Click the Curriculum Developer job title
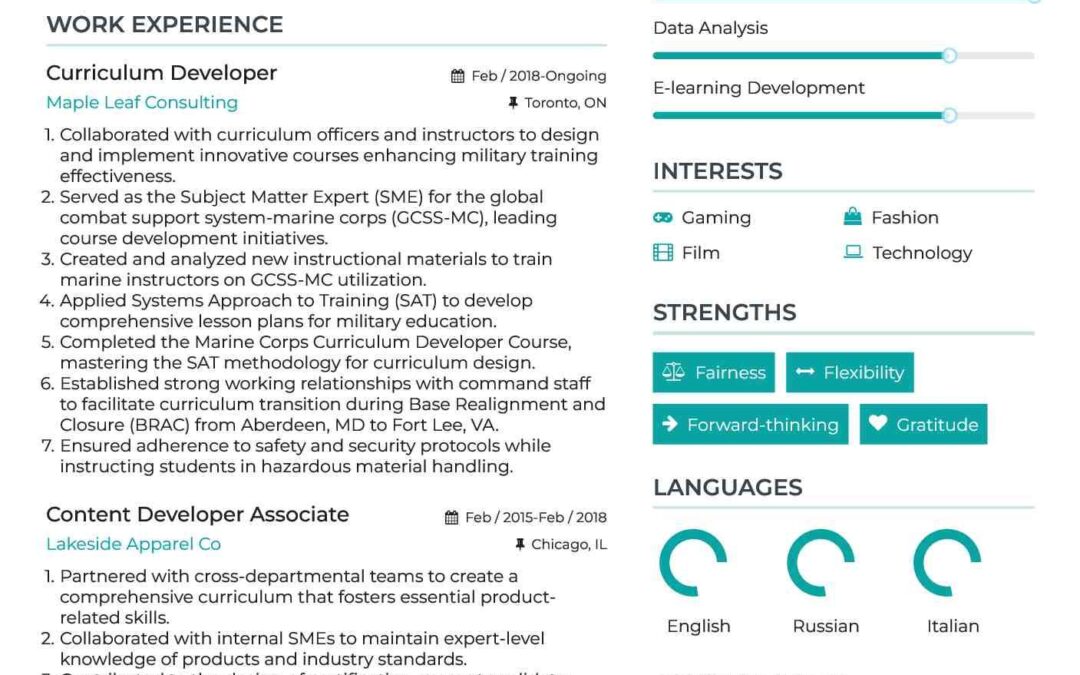This screenshot has height=675, width=1080. click(161, 73)
